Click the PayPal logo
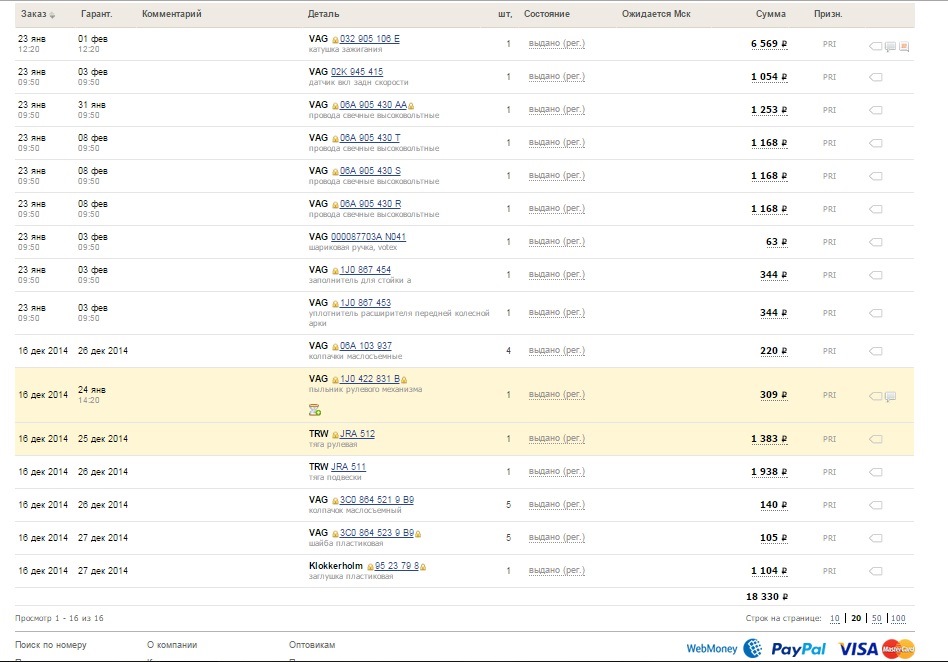Screen dimensions: 948x662 [x=798, y=649]
